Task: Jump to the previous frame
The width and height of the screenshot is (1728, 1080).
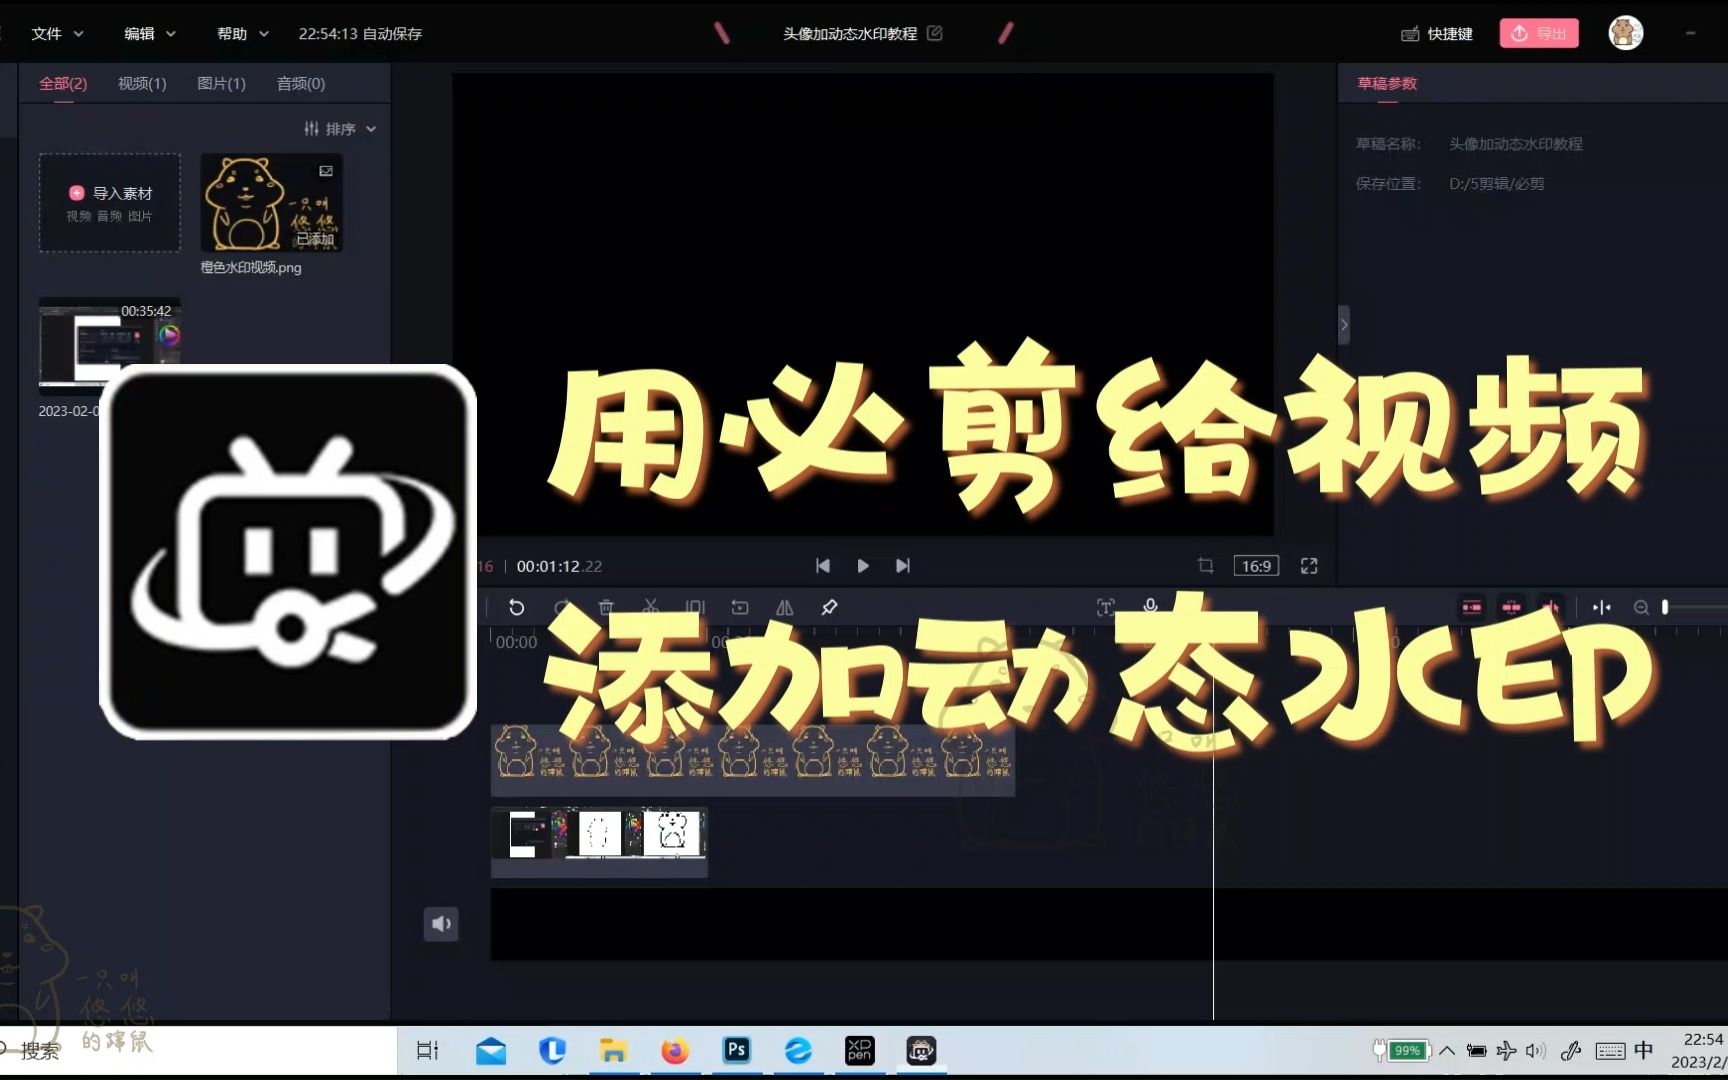Action: 822,566
